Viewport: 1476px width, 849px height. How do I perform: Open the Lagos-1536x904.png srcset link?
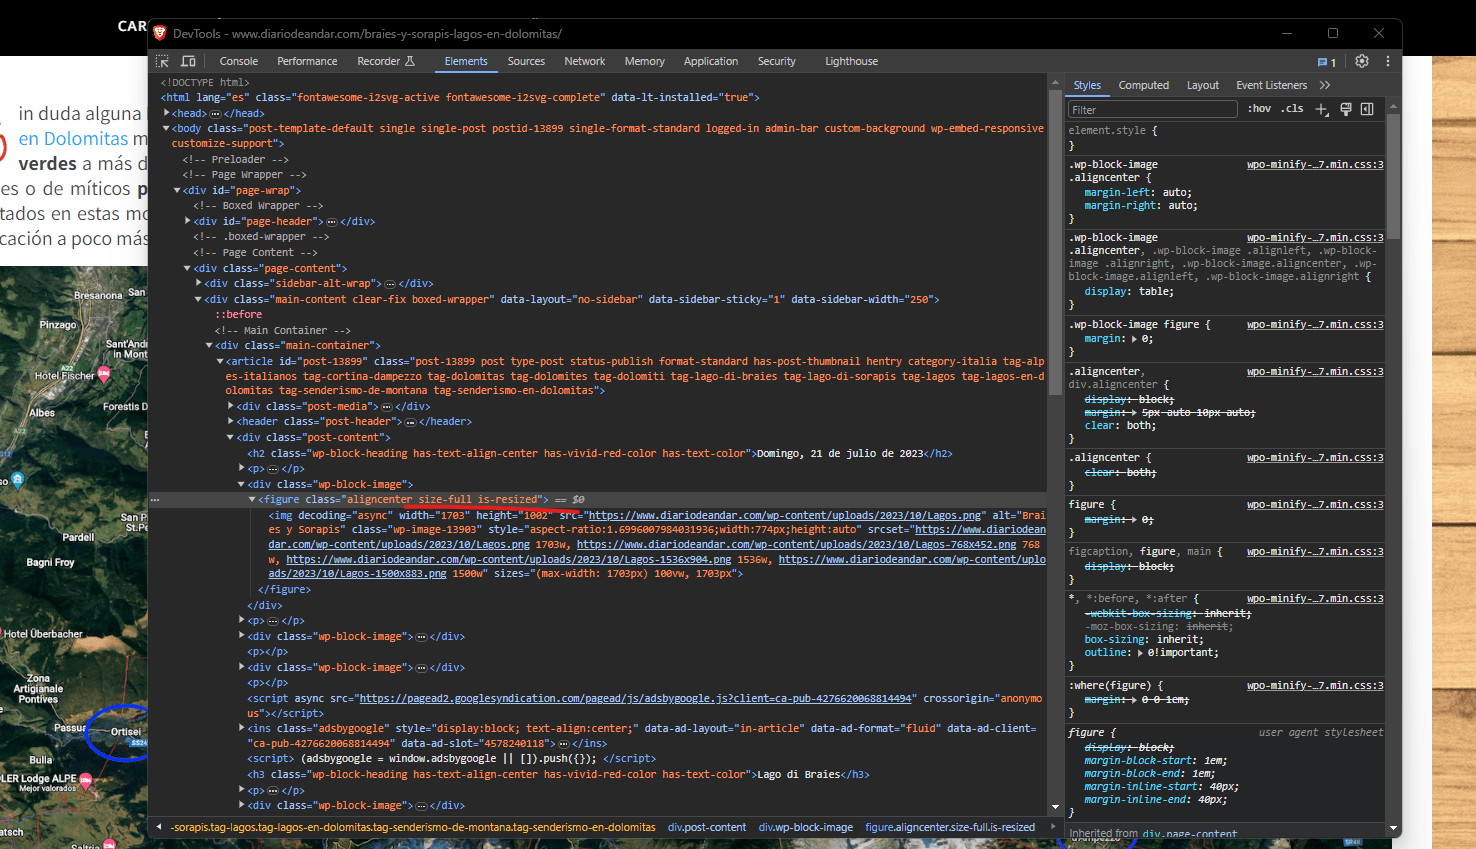(509, 559)
